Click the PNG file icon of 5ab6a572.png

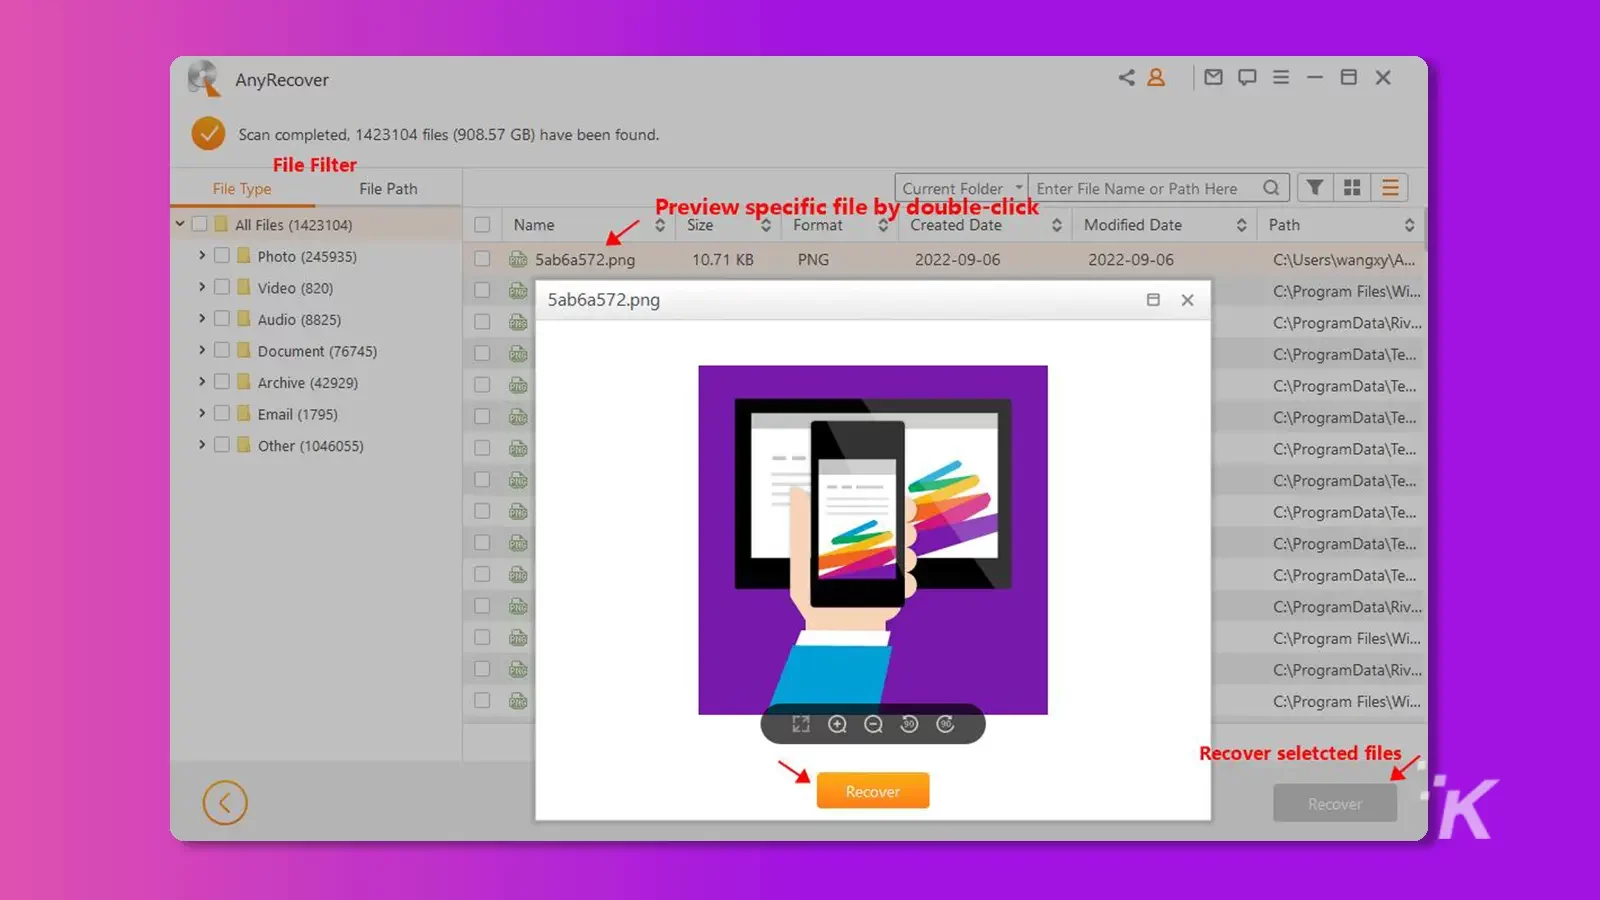click(518, 260)
